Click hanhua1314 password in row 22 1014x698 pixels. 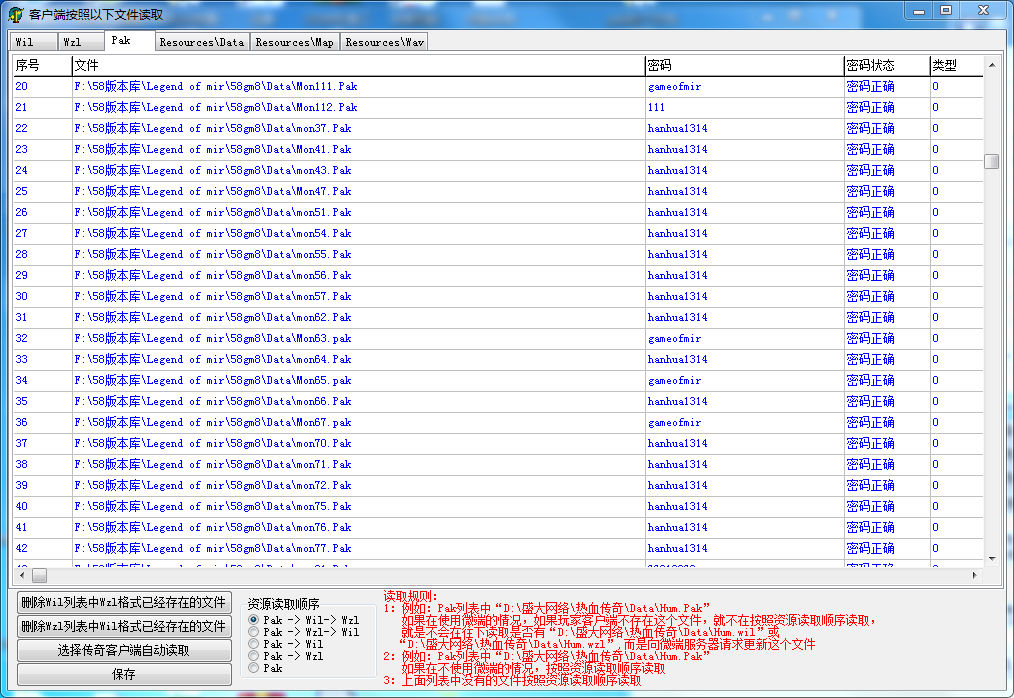678,128
